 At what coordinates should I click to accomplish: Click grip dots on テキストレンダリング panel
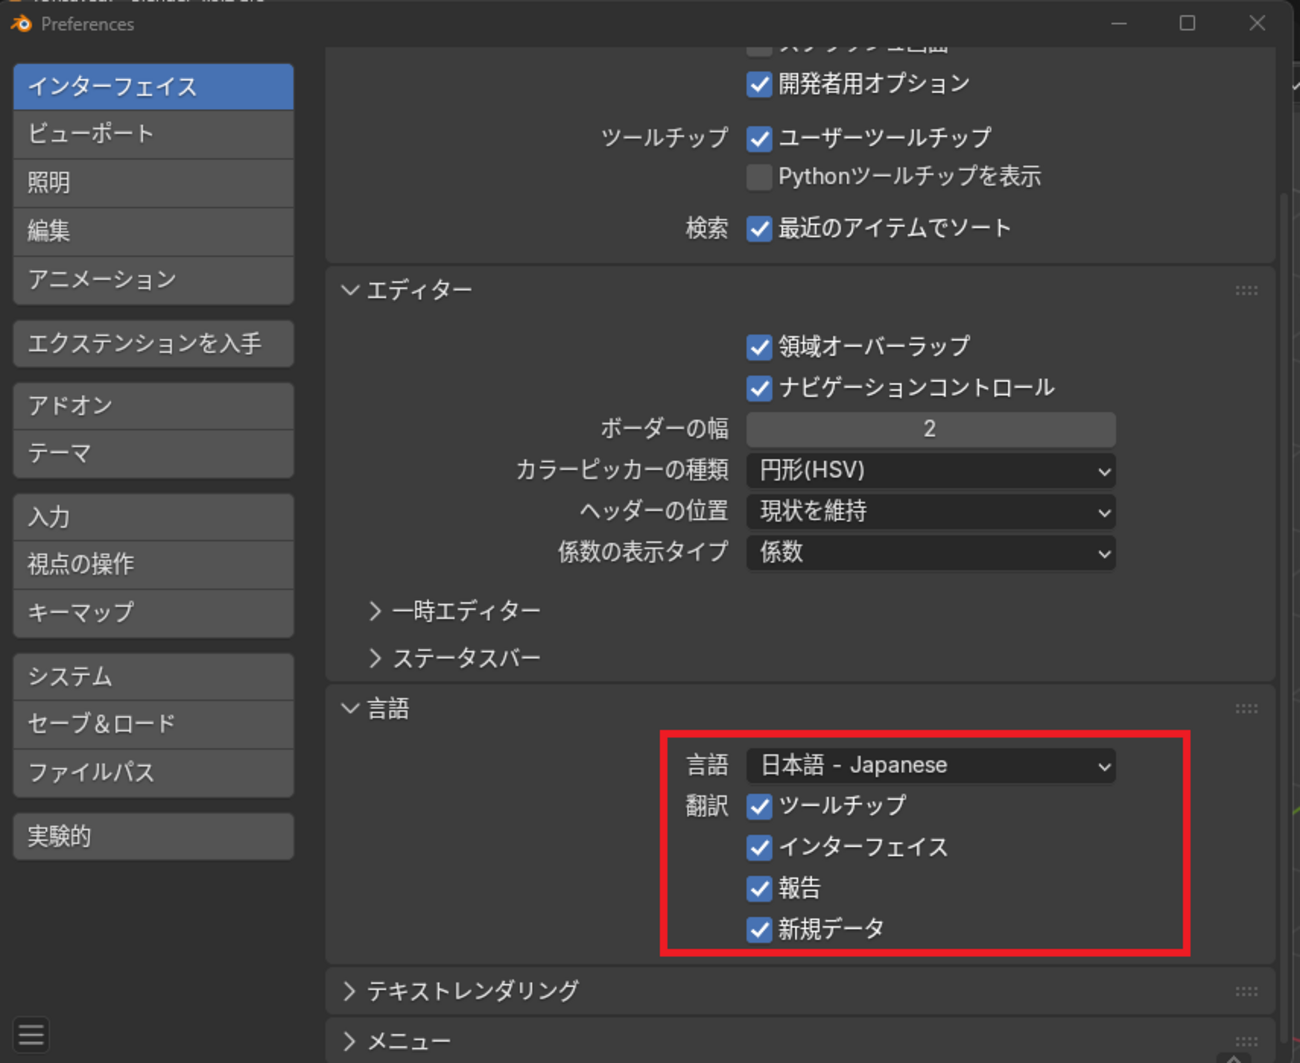[x=1246, y=991]
